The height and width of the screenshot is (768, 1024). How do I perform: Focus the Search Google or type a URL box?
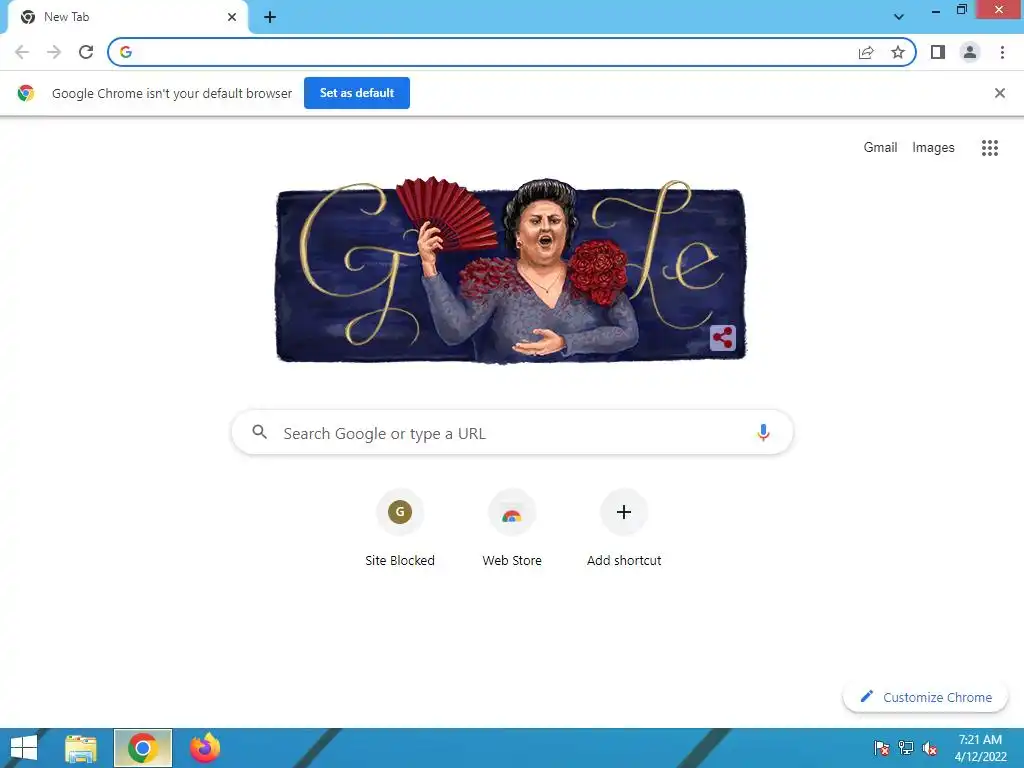point(513,432)
